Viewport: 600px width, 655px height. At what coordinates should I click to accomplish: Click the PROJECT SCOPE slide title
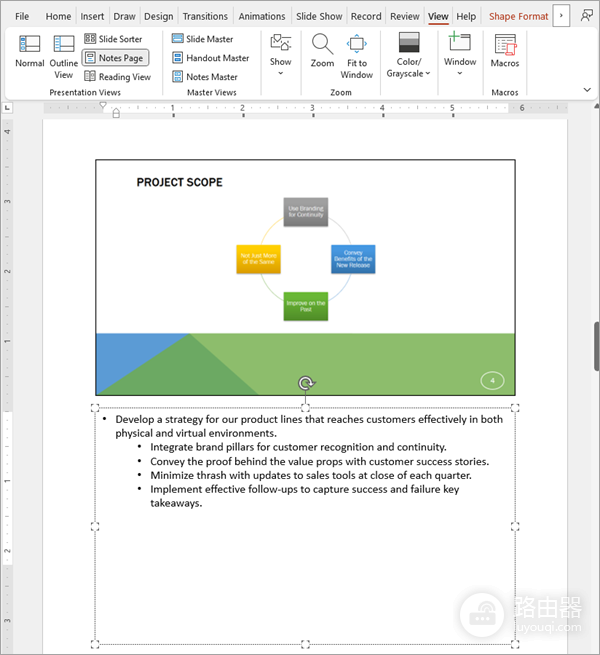point(180,182)
